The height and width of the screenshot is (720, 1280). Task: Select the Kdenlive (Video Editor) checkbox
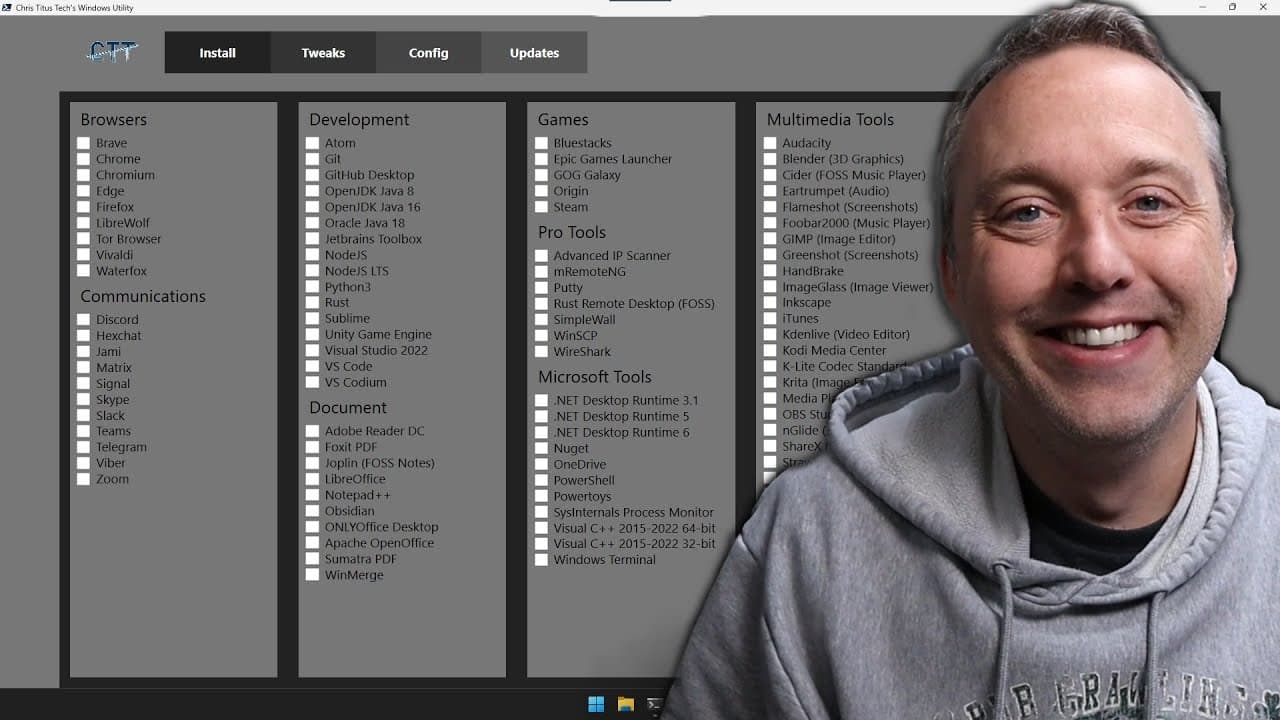pyautogui.click(x=770, y=335)
